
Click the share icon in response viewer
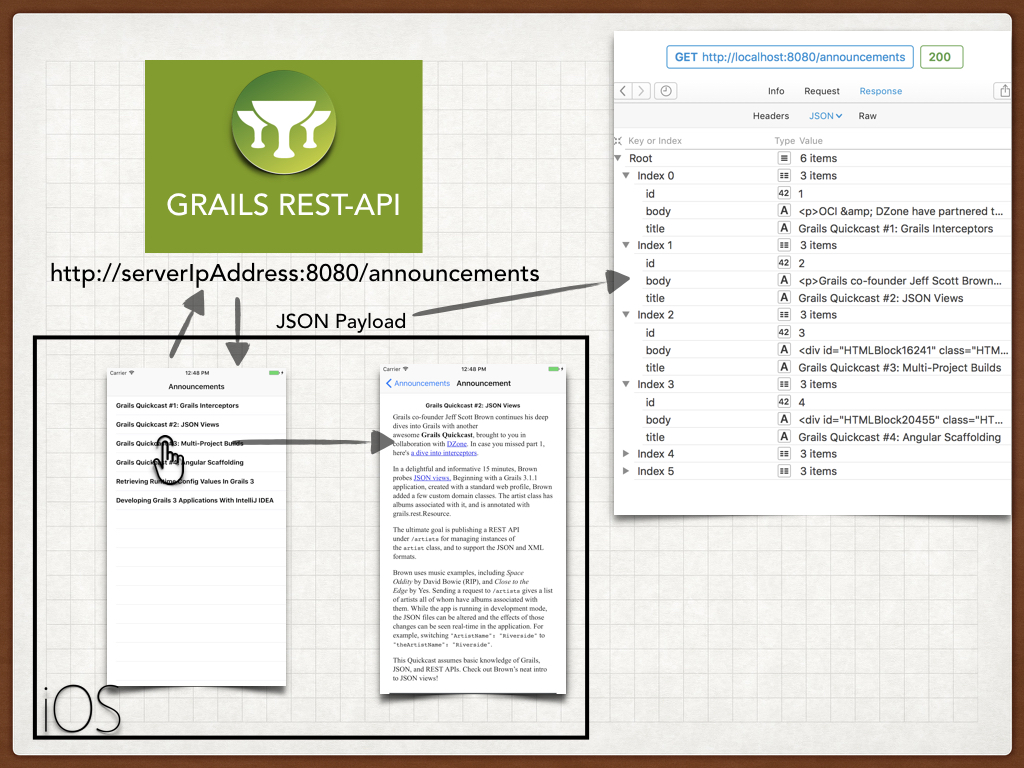[1004, 91]
